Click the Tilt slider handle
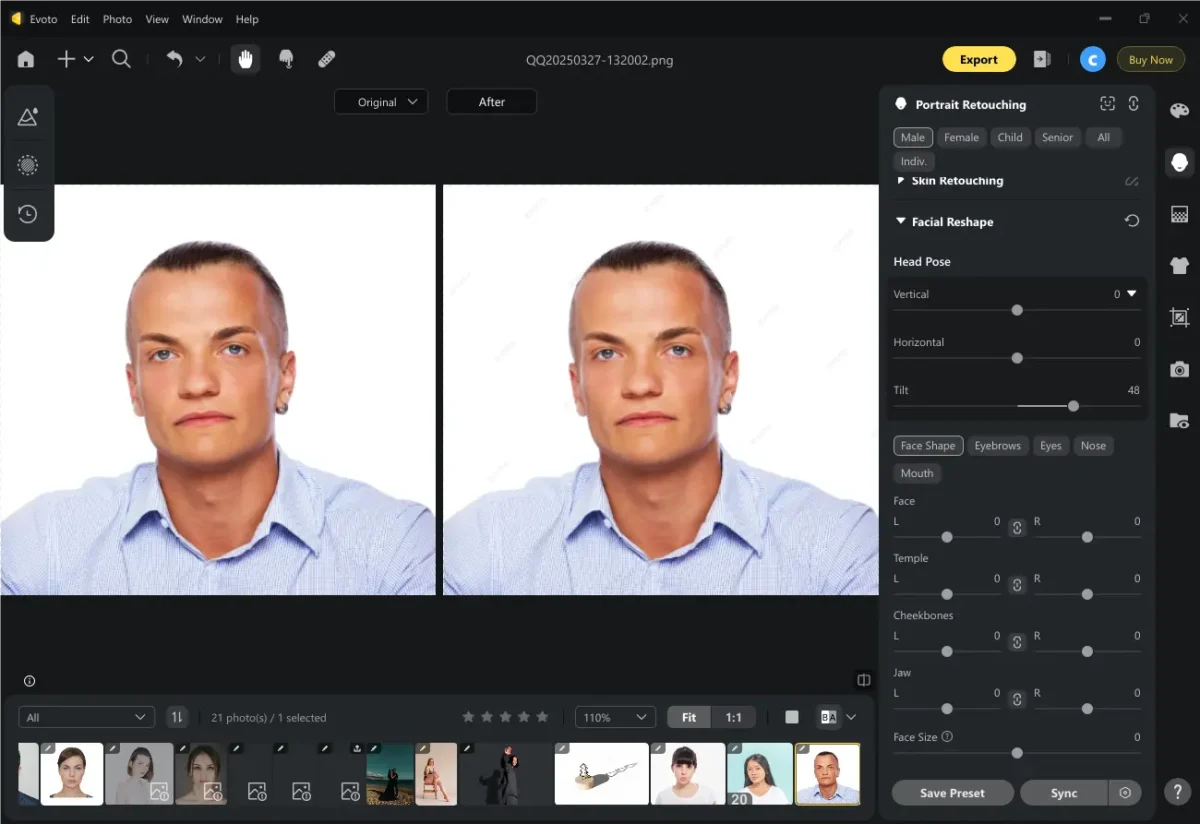 [x=1073, y=406]
